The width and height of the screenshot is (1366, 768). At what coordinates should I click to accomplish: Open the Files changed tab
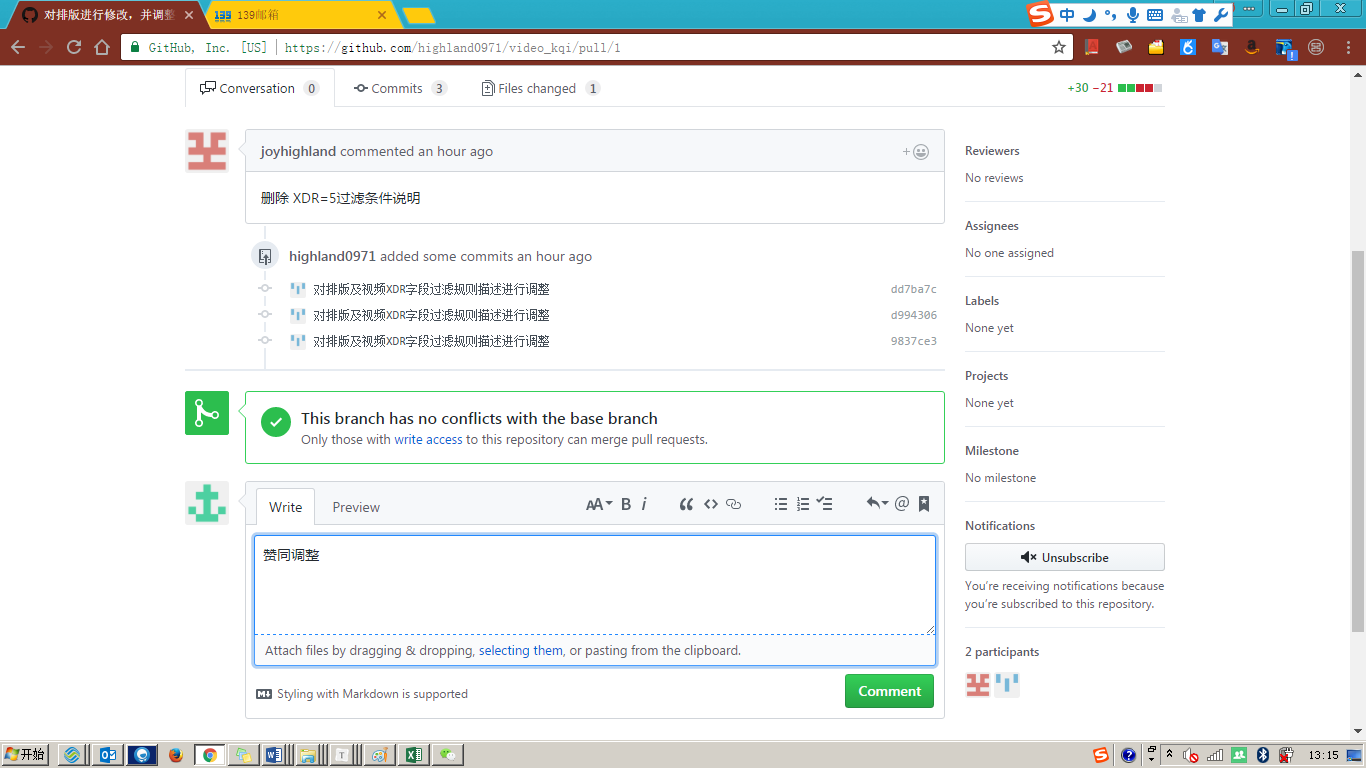tap(540, 88)
